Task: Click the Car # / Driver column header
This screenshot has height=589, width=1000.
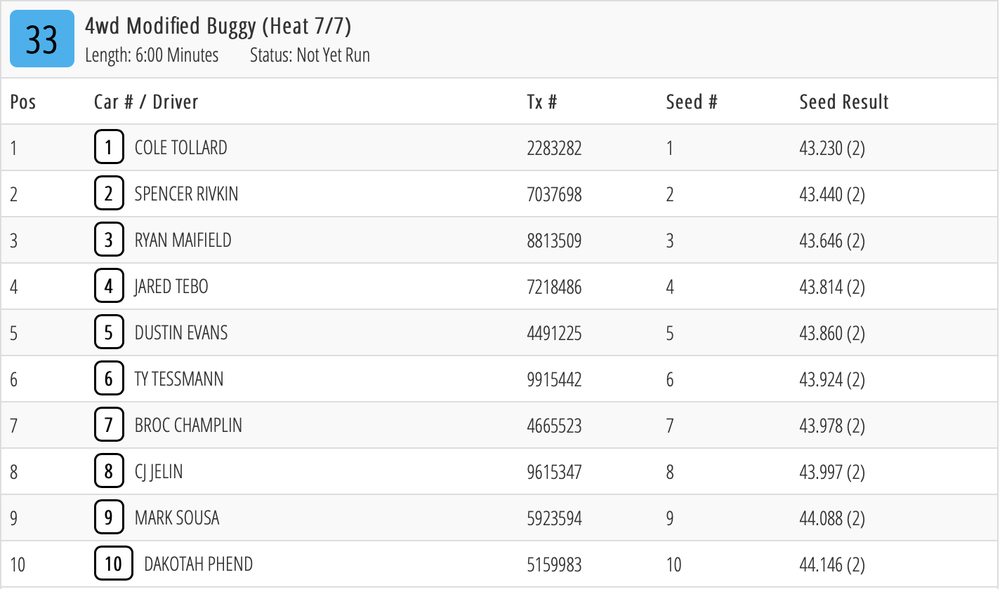Action: pos(146,102)
